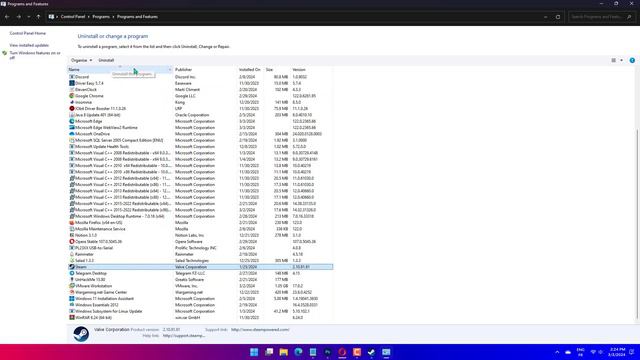The height and width of the screenshot is (360, 640).
Task: Select Windows Subsystem for Linux Update
Action: point(200,311)
